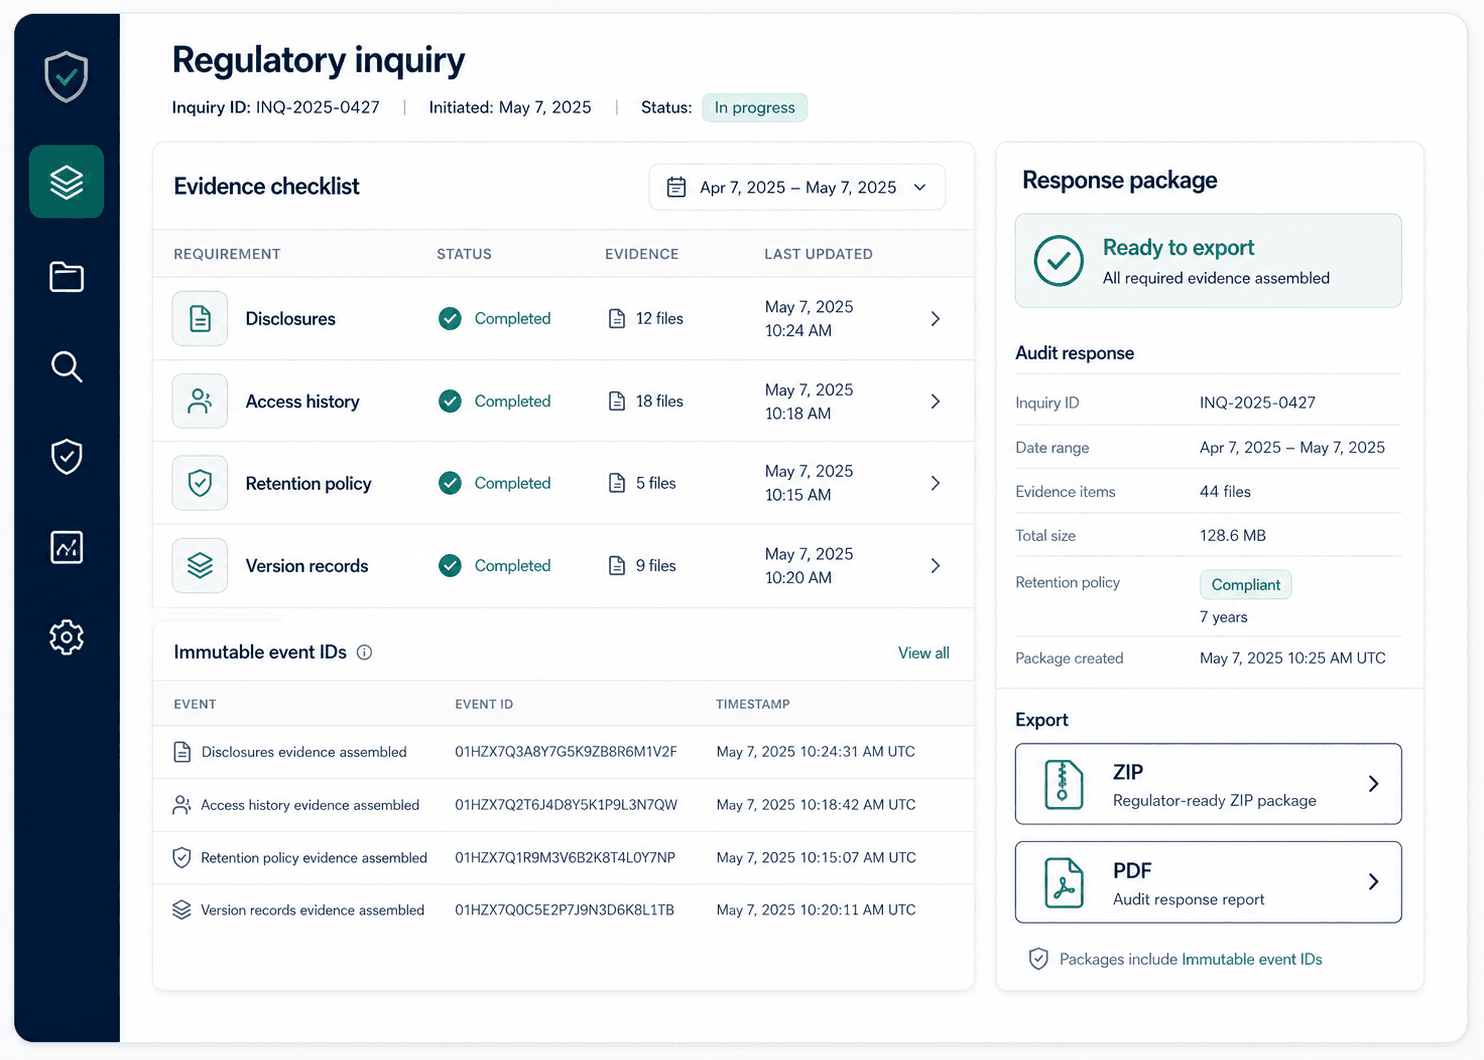Click the Compliant retention policy badge
1484x1060 pixels.
(x=1245, y=585)
